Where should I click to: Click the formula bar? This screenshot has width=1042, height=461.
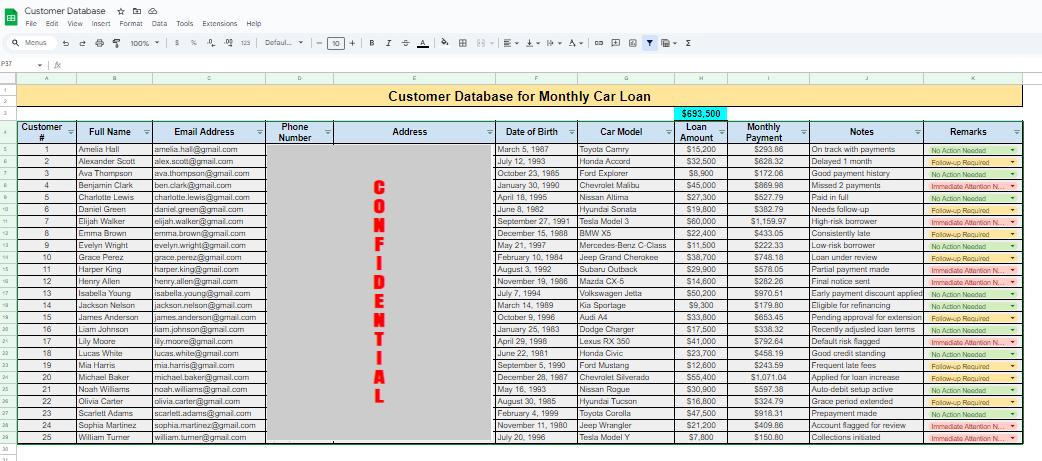(x=552, y=65)
